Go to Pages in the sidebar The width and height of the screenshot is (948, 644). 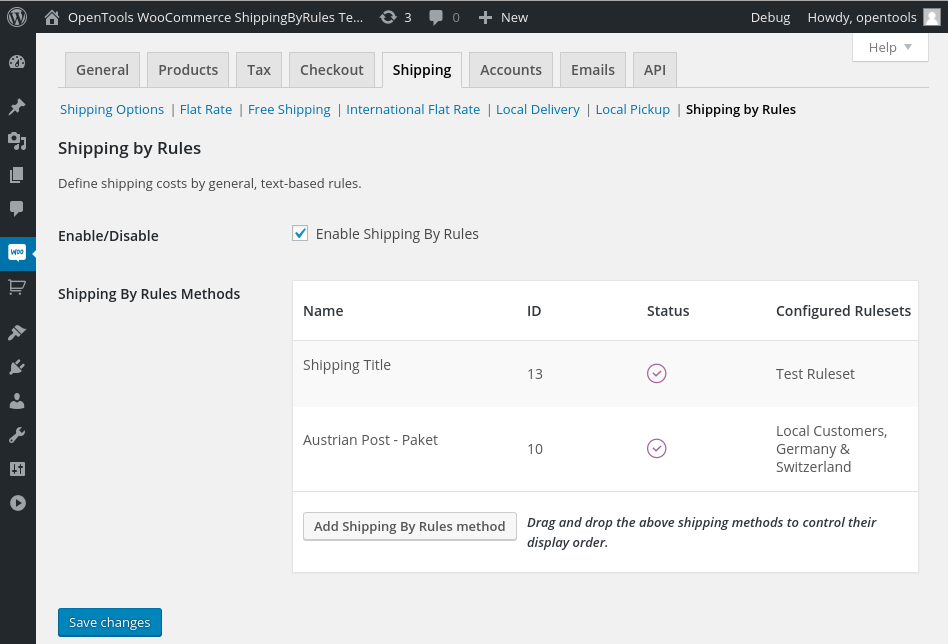click(x=17, y=175)
